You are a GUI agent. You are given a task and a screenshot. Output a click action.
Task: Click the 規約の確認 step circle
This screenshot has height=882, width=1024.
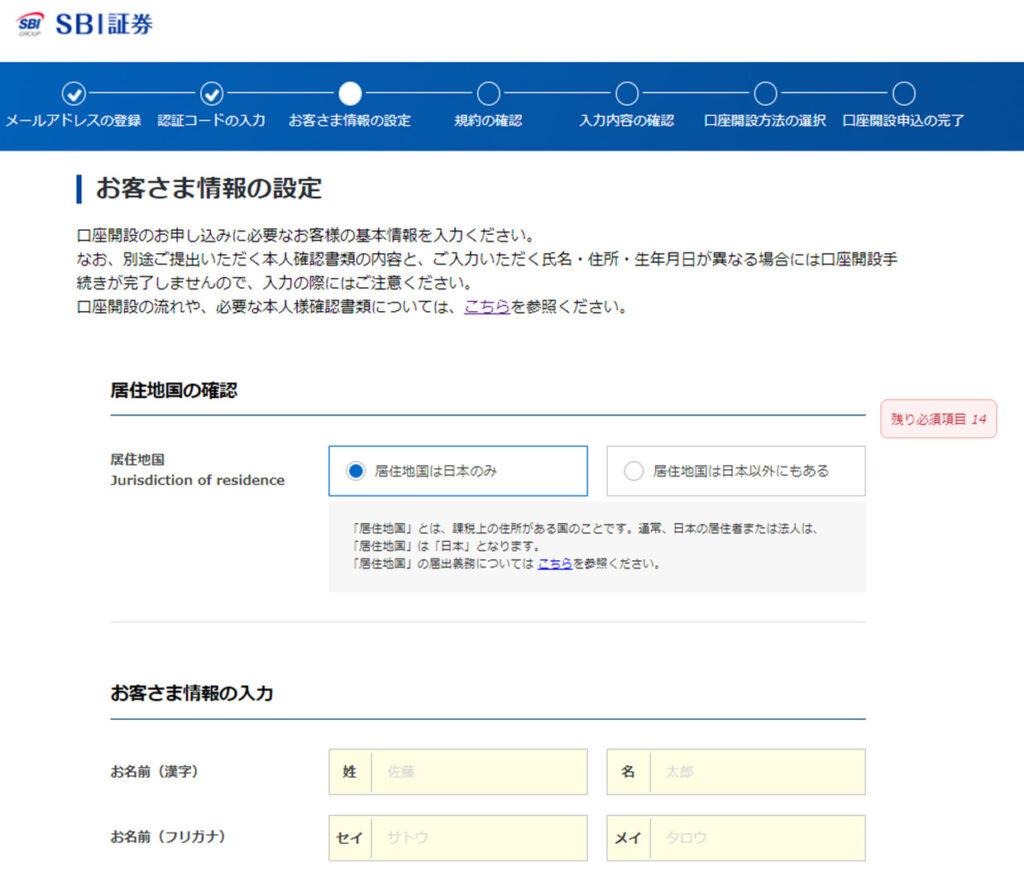click(x=488, y=94)
